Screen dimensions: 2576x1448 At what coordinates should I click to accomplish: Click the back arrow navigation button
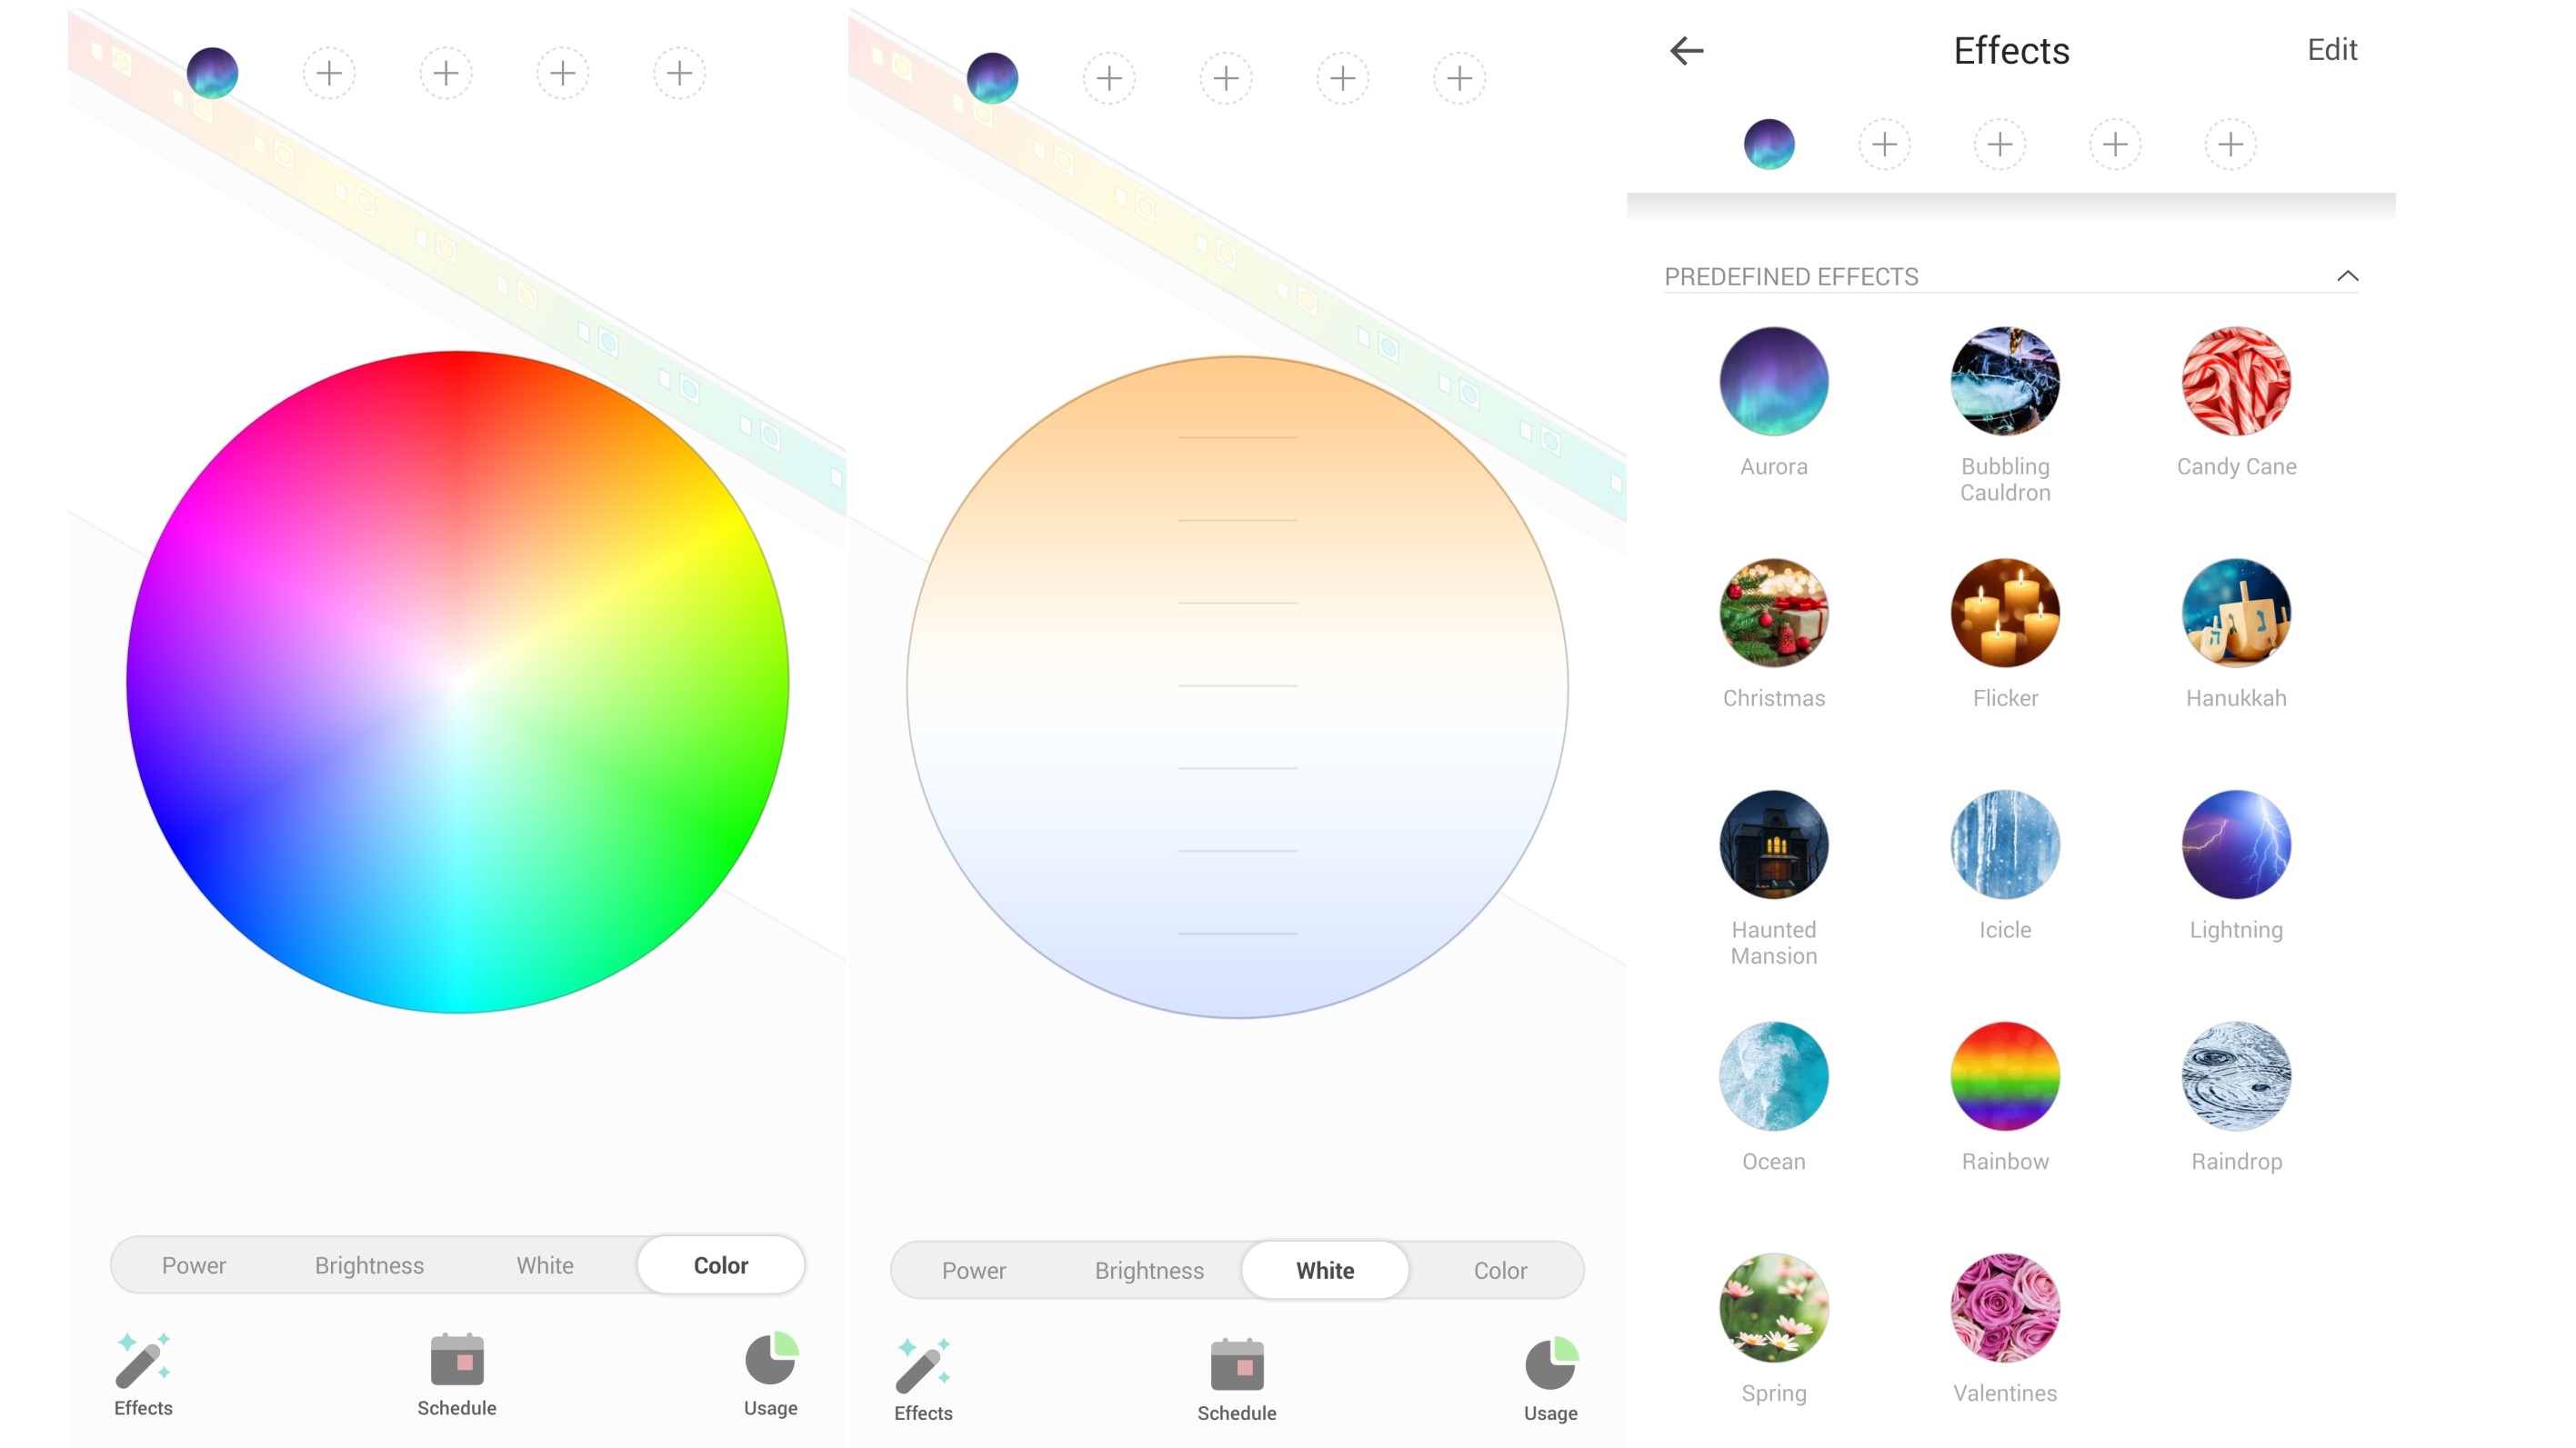[1686, 49]
